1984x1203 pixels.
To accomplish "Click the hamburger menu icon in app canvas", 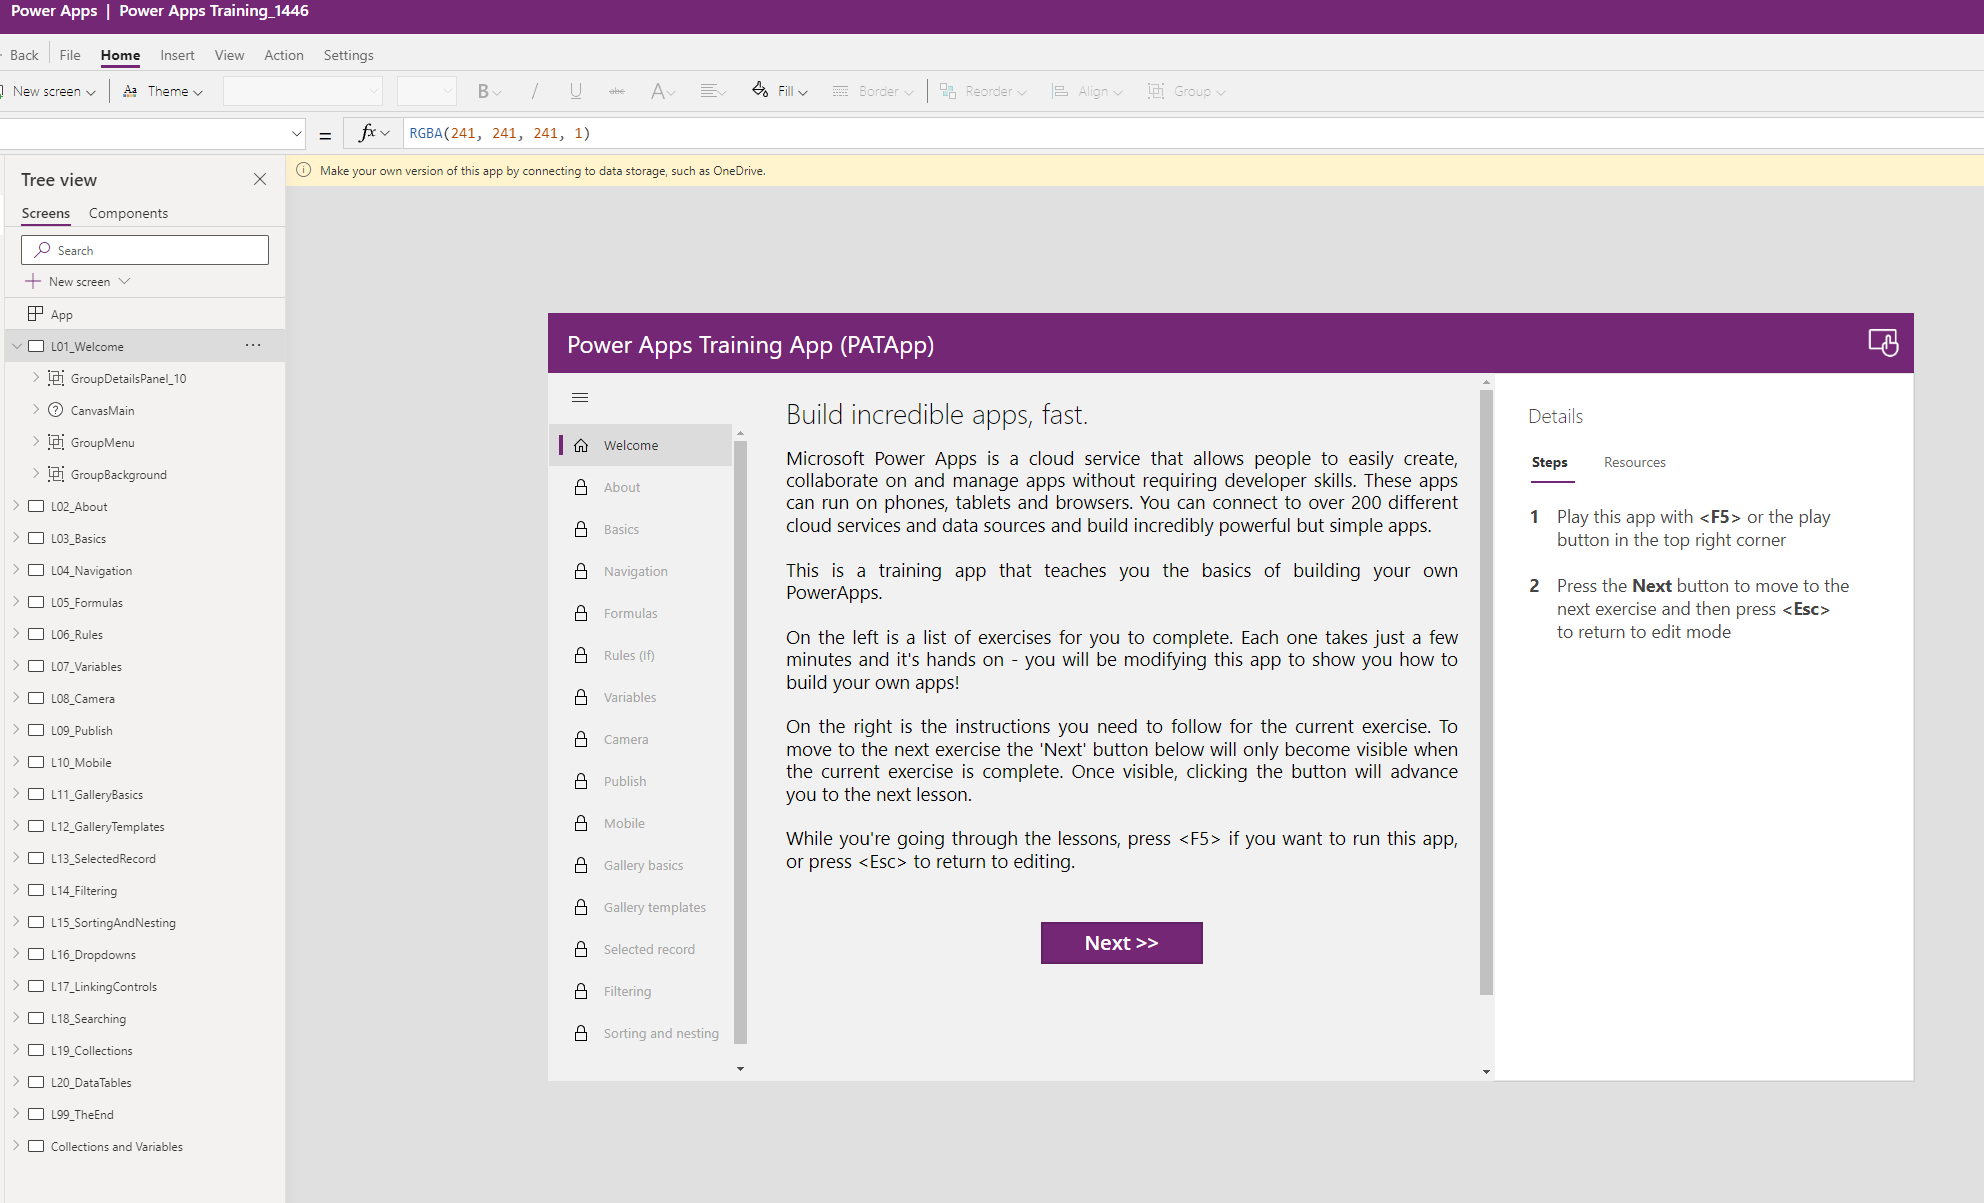I will (x=580, y=398).
